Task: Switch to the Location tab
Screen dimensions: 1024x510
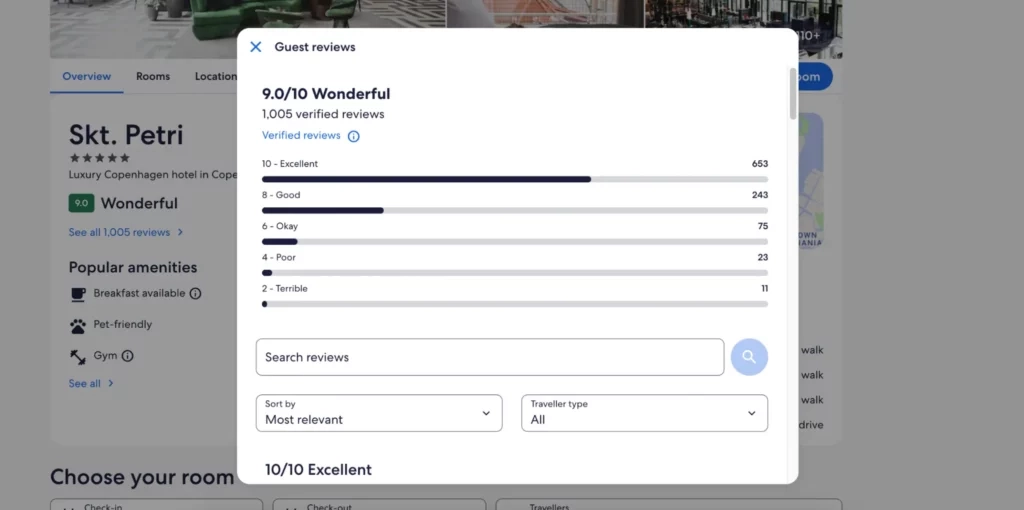Action: 216,76
